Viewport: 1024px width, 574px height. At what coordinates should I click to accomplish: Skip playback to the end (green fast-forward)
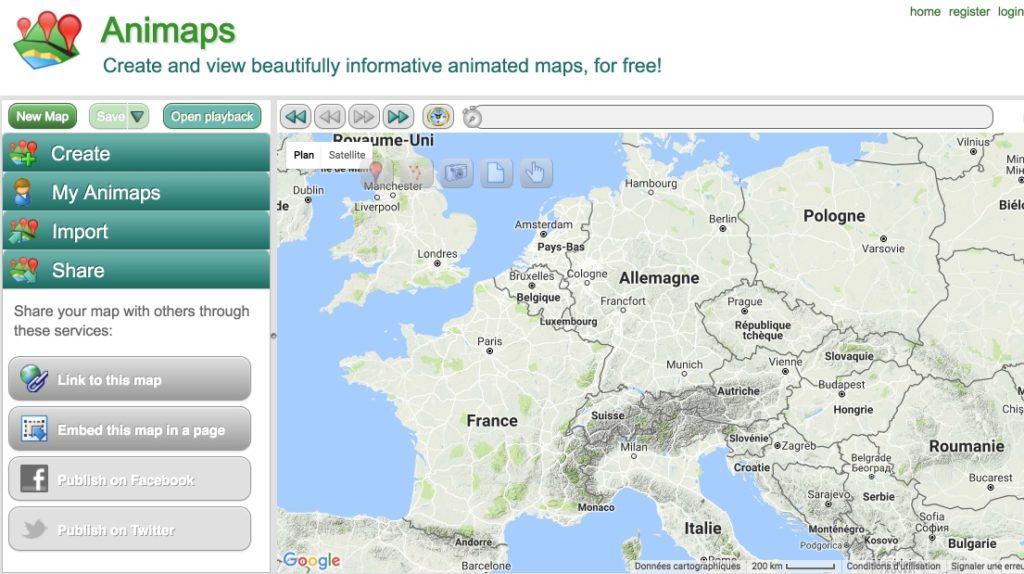pos(398,117)
